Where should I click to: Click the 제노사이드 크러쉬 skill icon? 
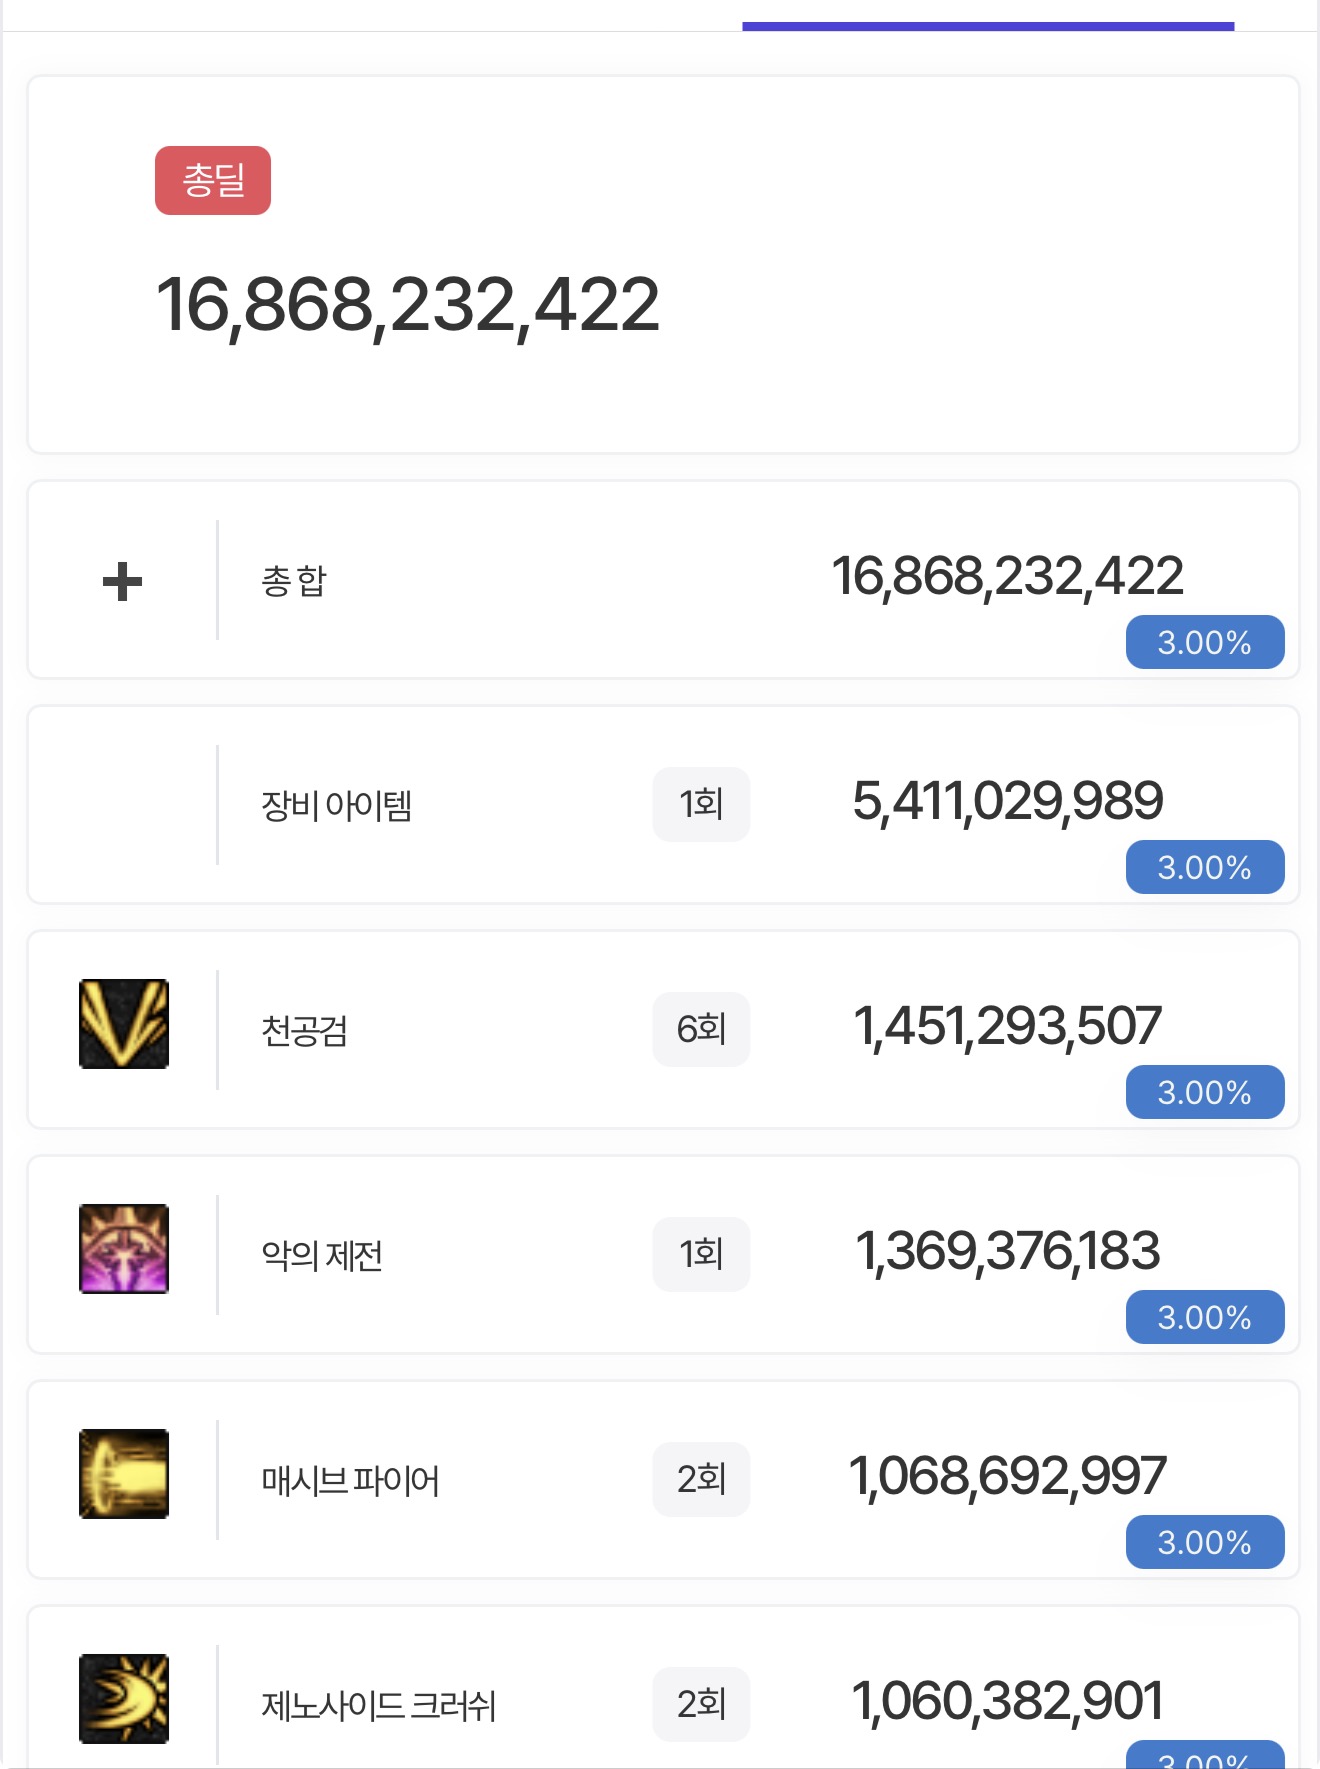pos(124,1699)
